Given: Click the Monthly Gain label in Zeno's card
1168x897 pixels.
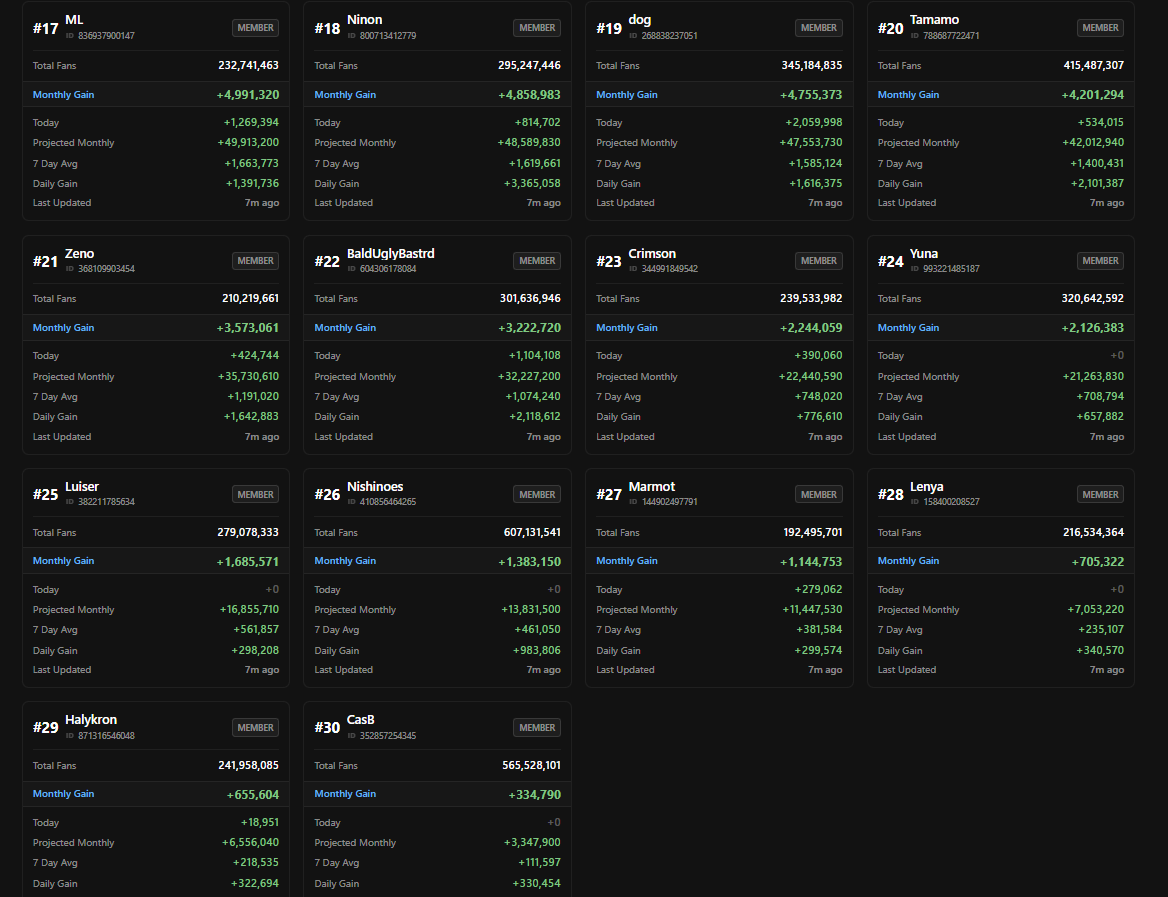Looking at the screenshot, I should pyautogui.click(x=63, y=328).
